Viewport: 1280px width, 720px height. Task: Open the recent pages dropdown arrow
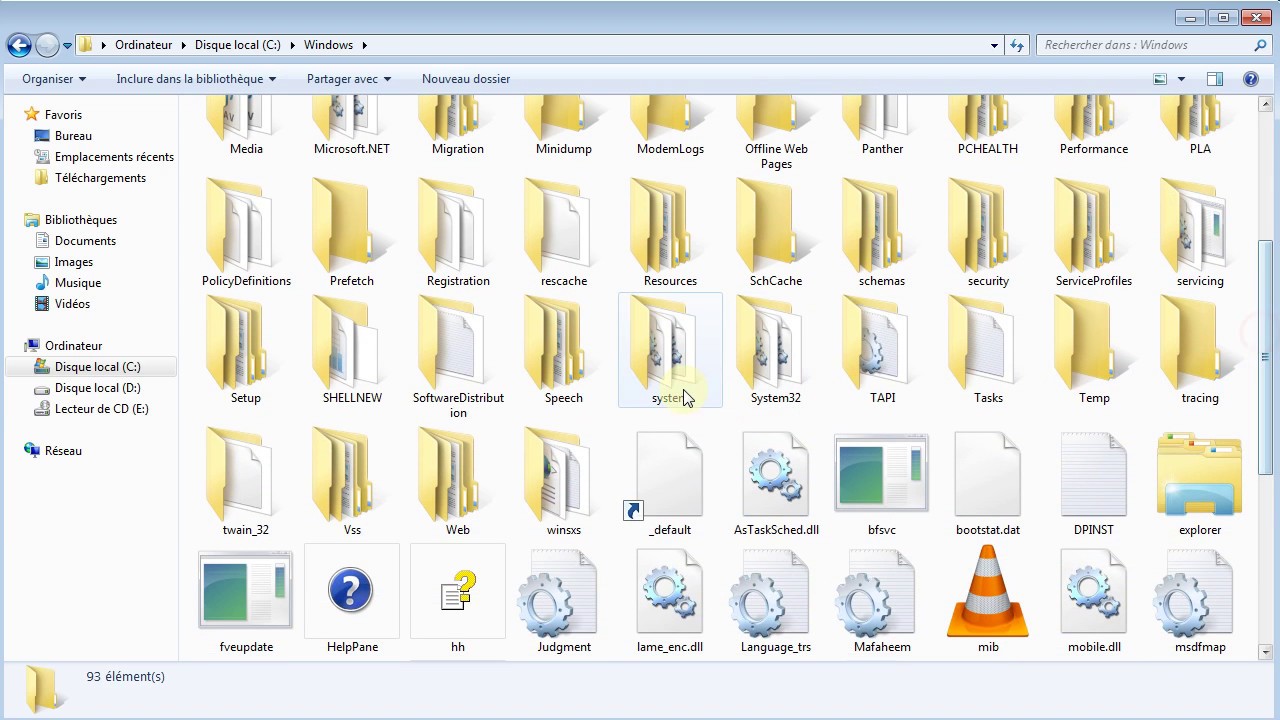tap(67, 46)
